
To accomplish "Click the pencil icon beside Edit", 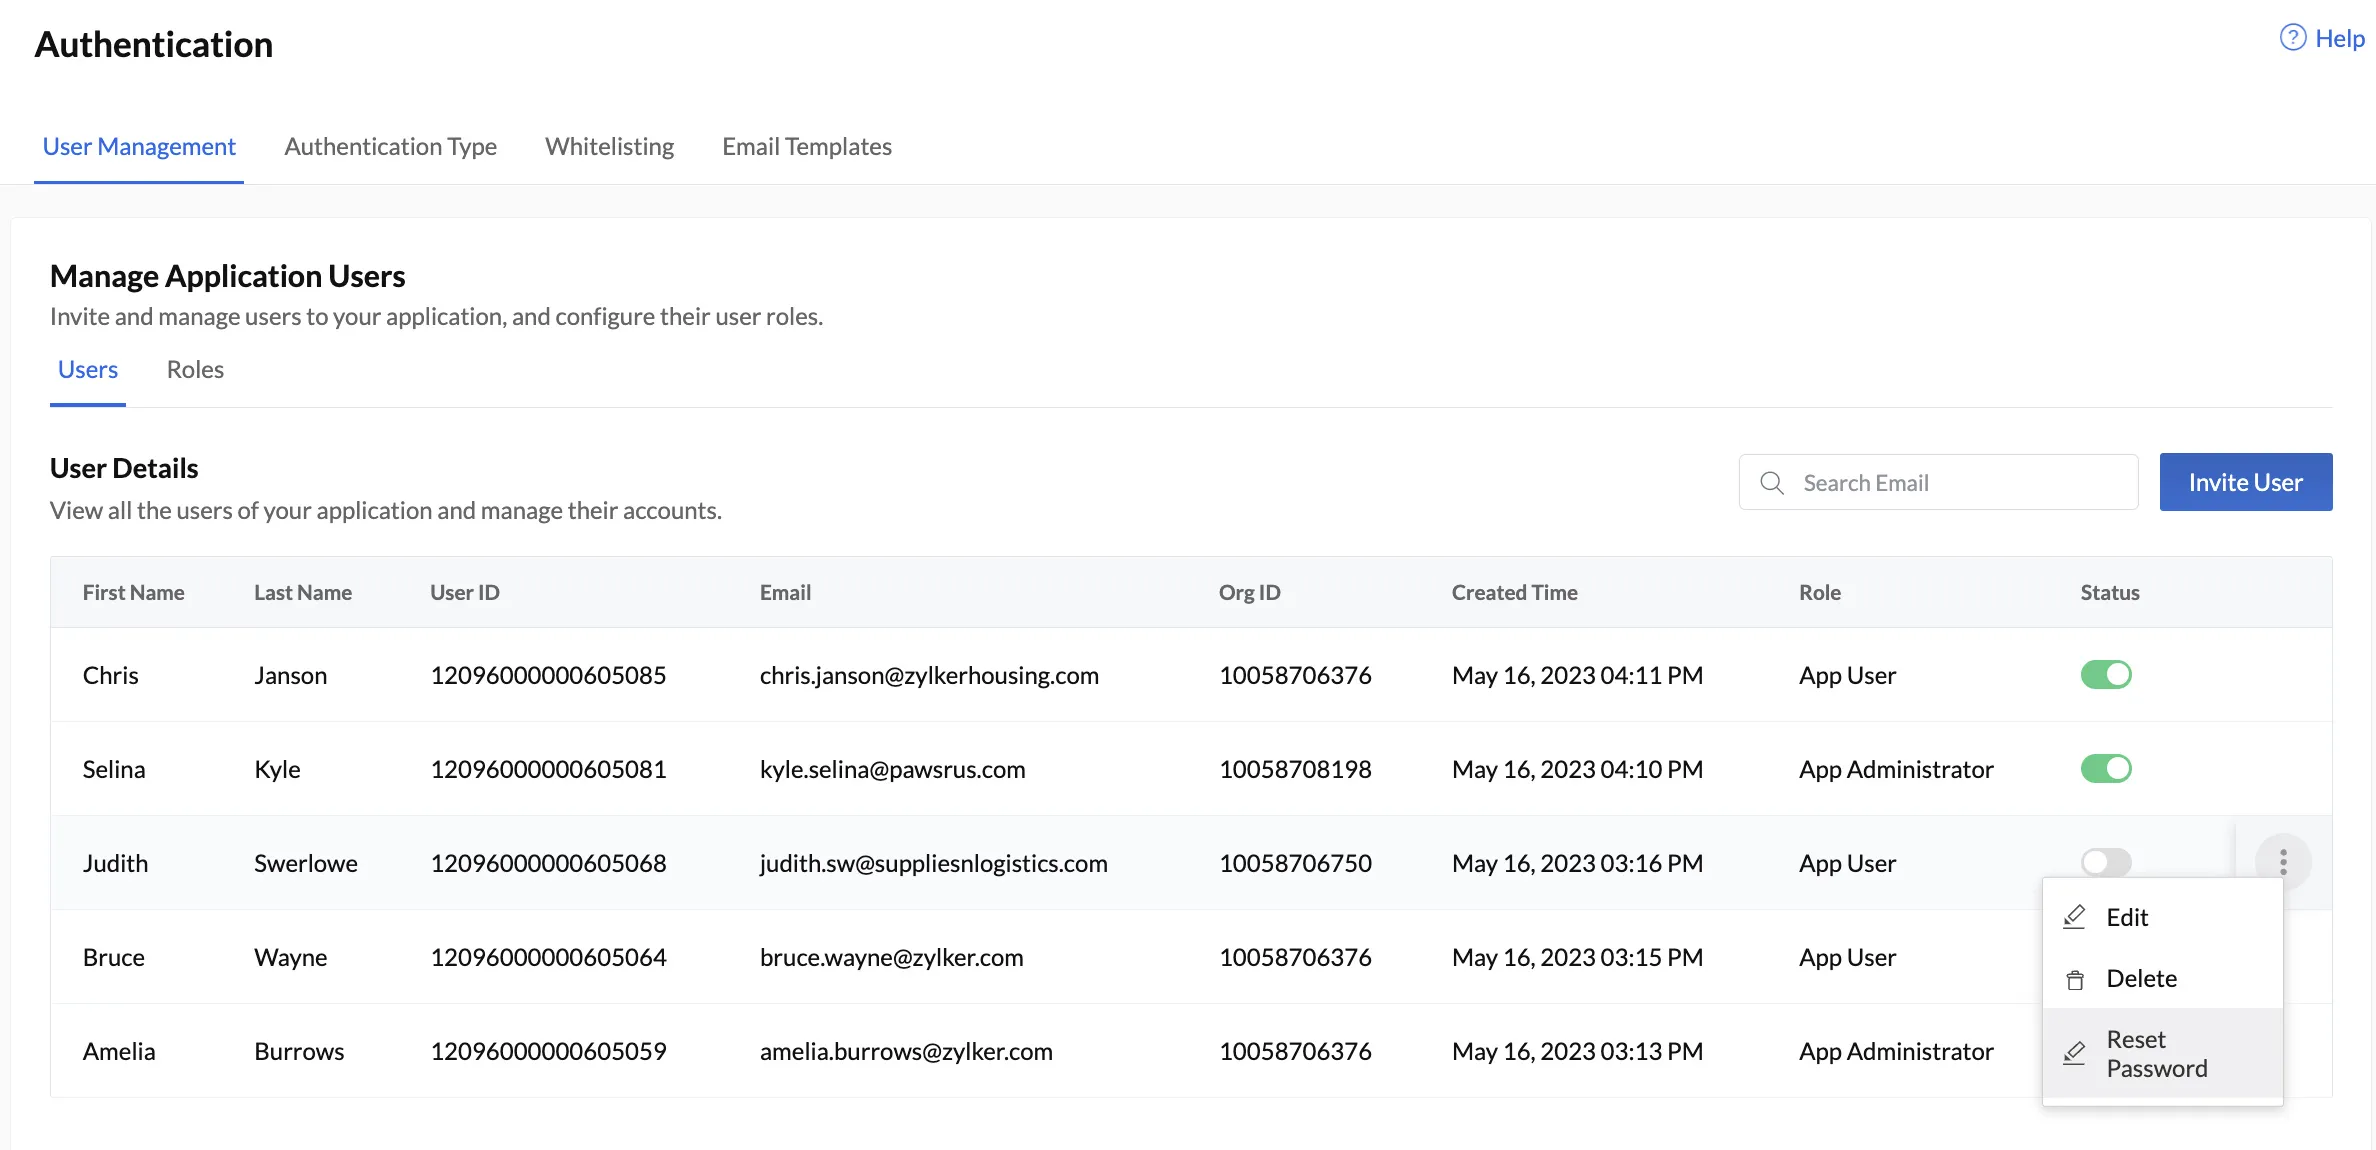I will [2075, 917].
